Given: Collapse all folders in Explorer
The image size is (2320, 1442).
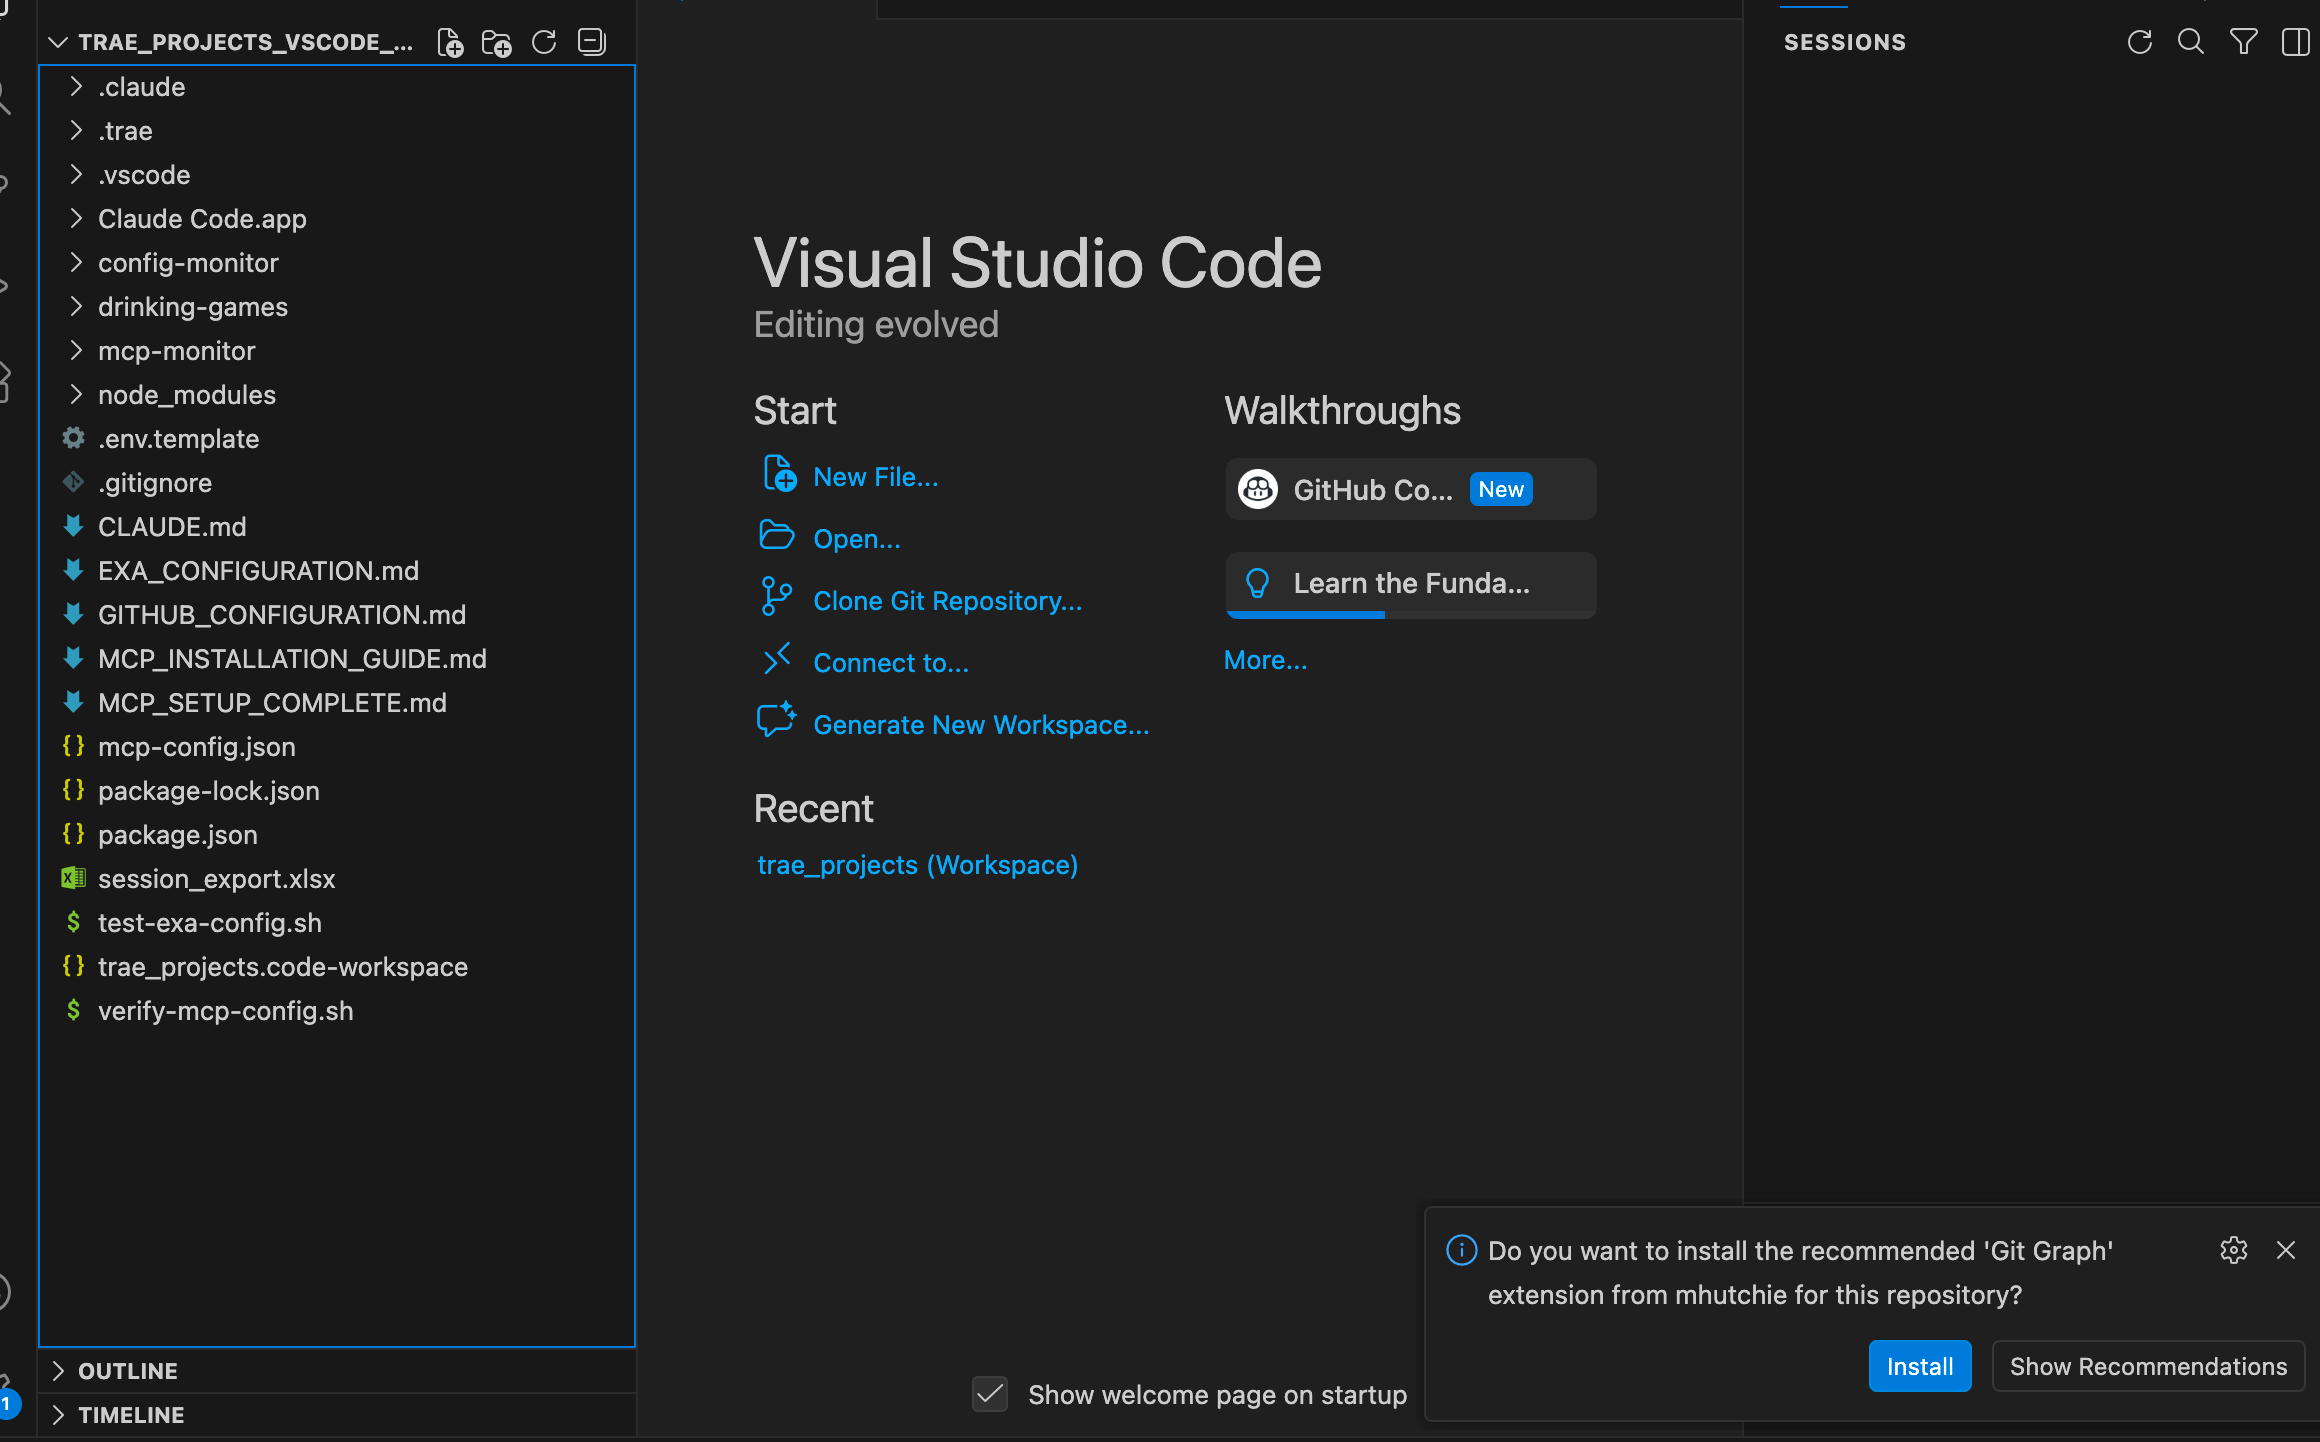Looking at the screenshot, I should pyautogui.click(x=592, y=42).
